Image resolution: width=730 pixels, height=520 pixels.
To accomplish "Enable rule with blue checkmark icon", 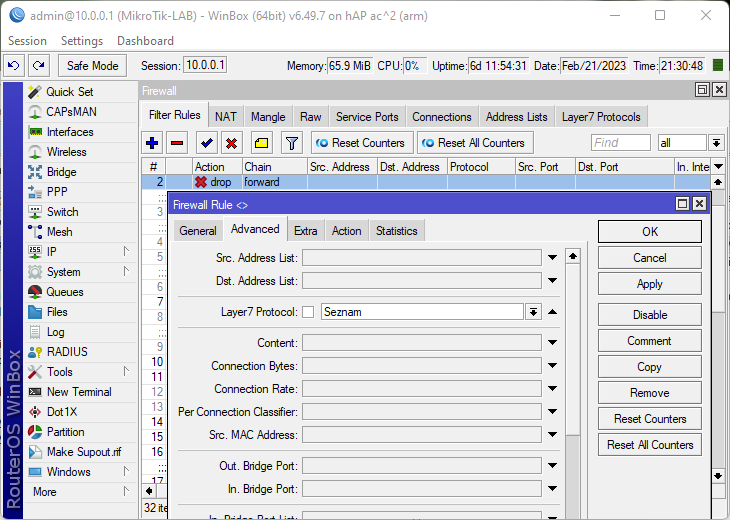I will (207, 143).
